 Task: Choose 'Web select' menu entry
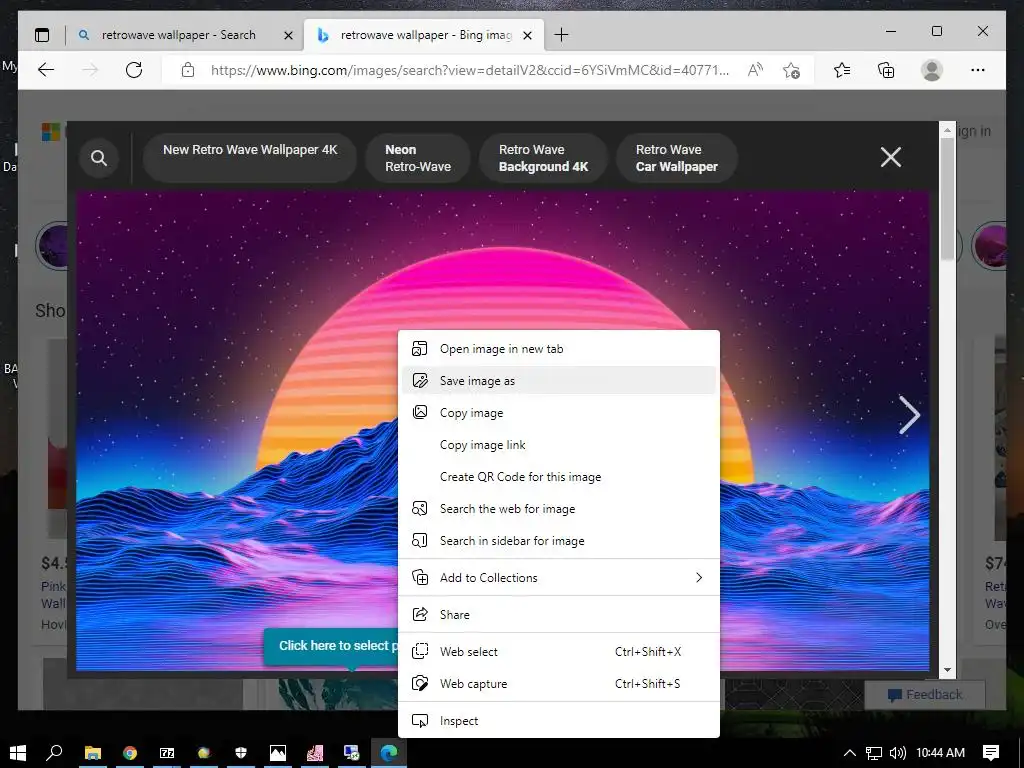point(558,652)
